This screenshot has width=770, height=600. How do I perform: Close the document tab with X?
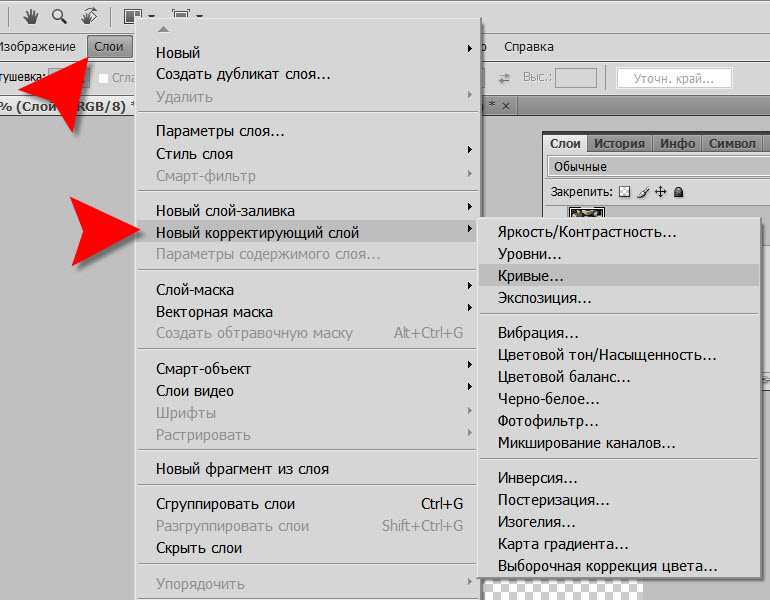[x=506, y=106]
